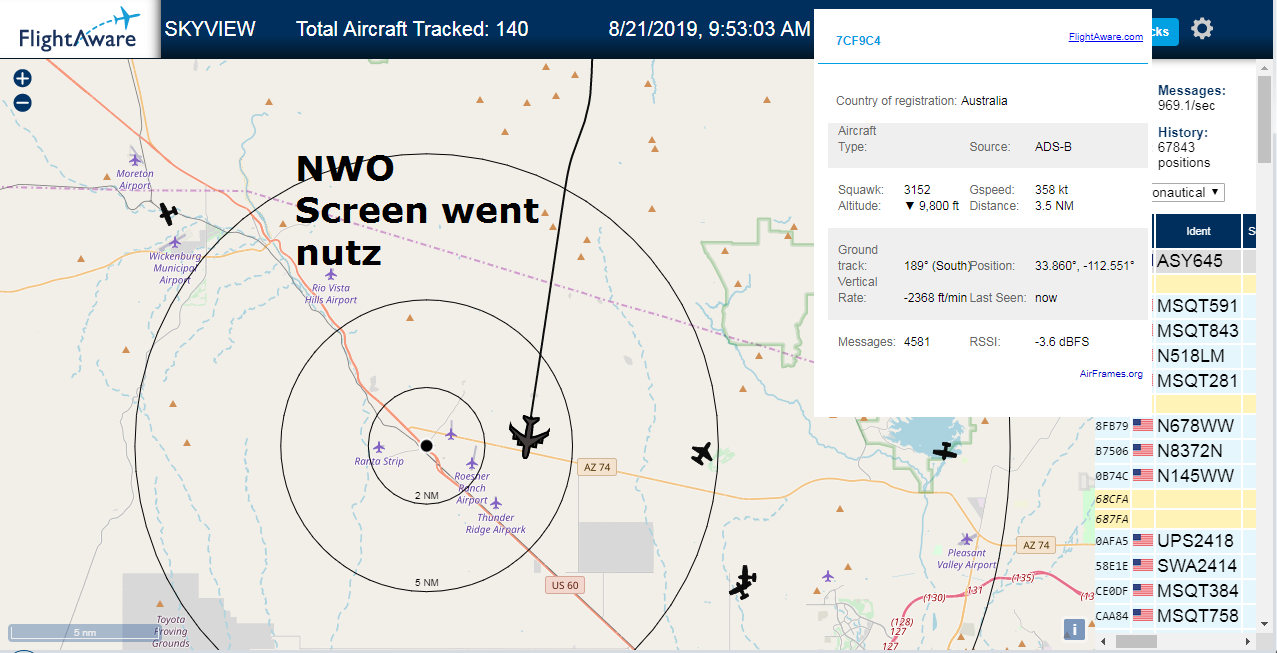Zoom in the map with plus button

coord(22,79)
